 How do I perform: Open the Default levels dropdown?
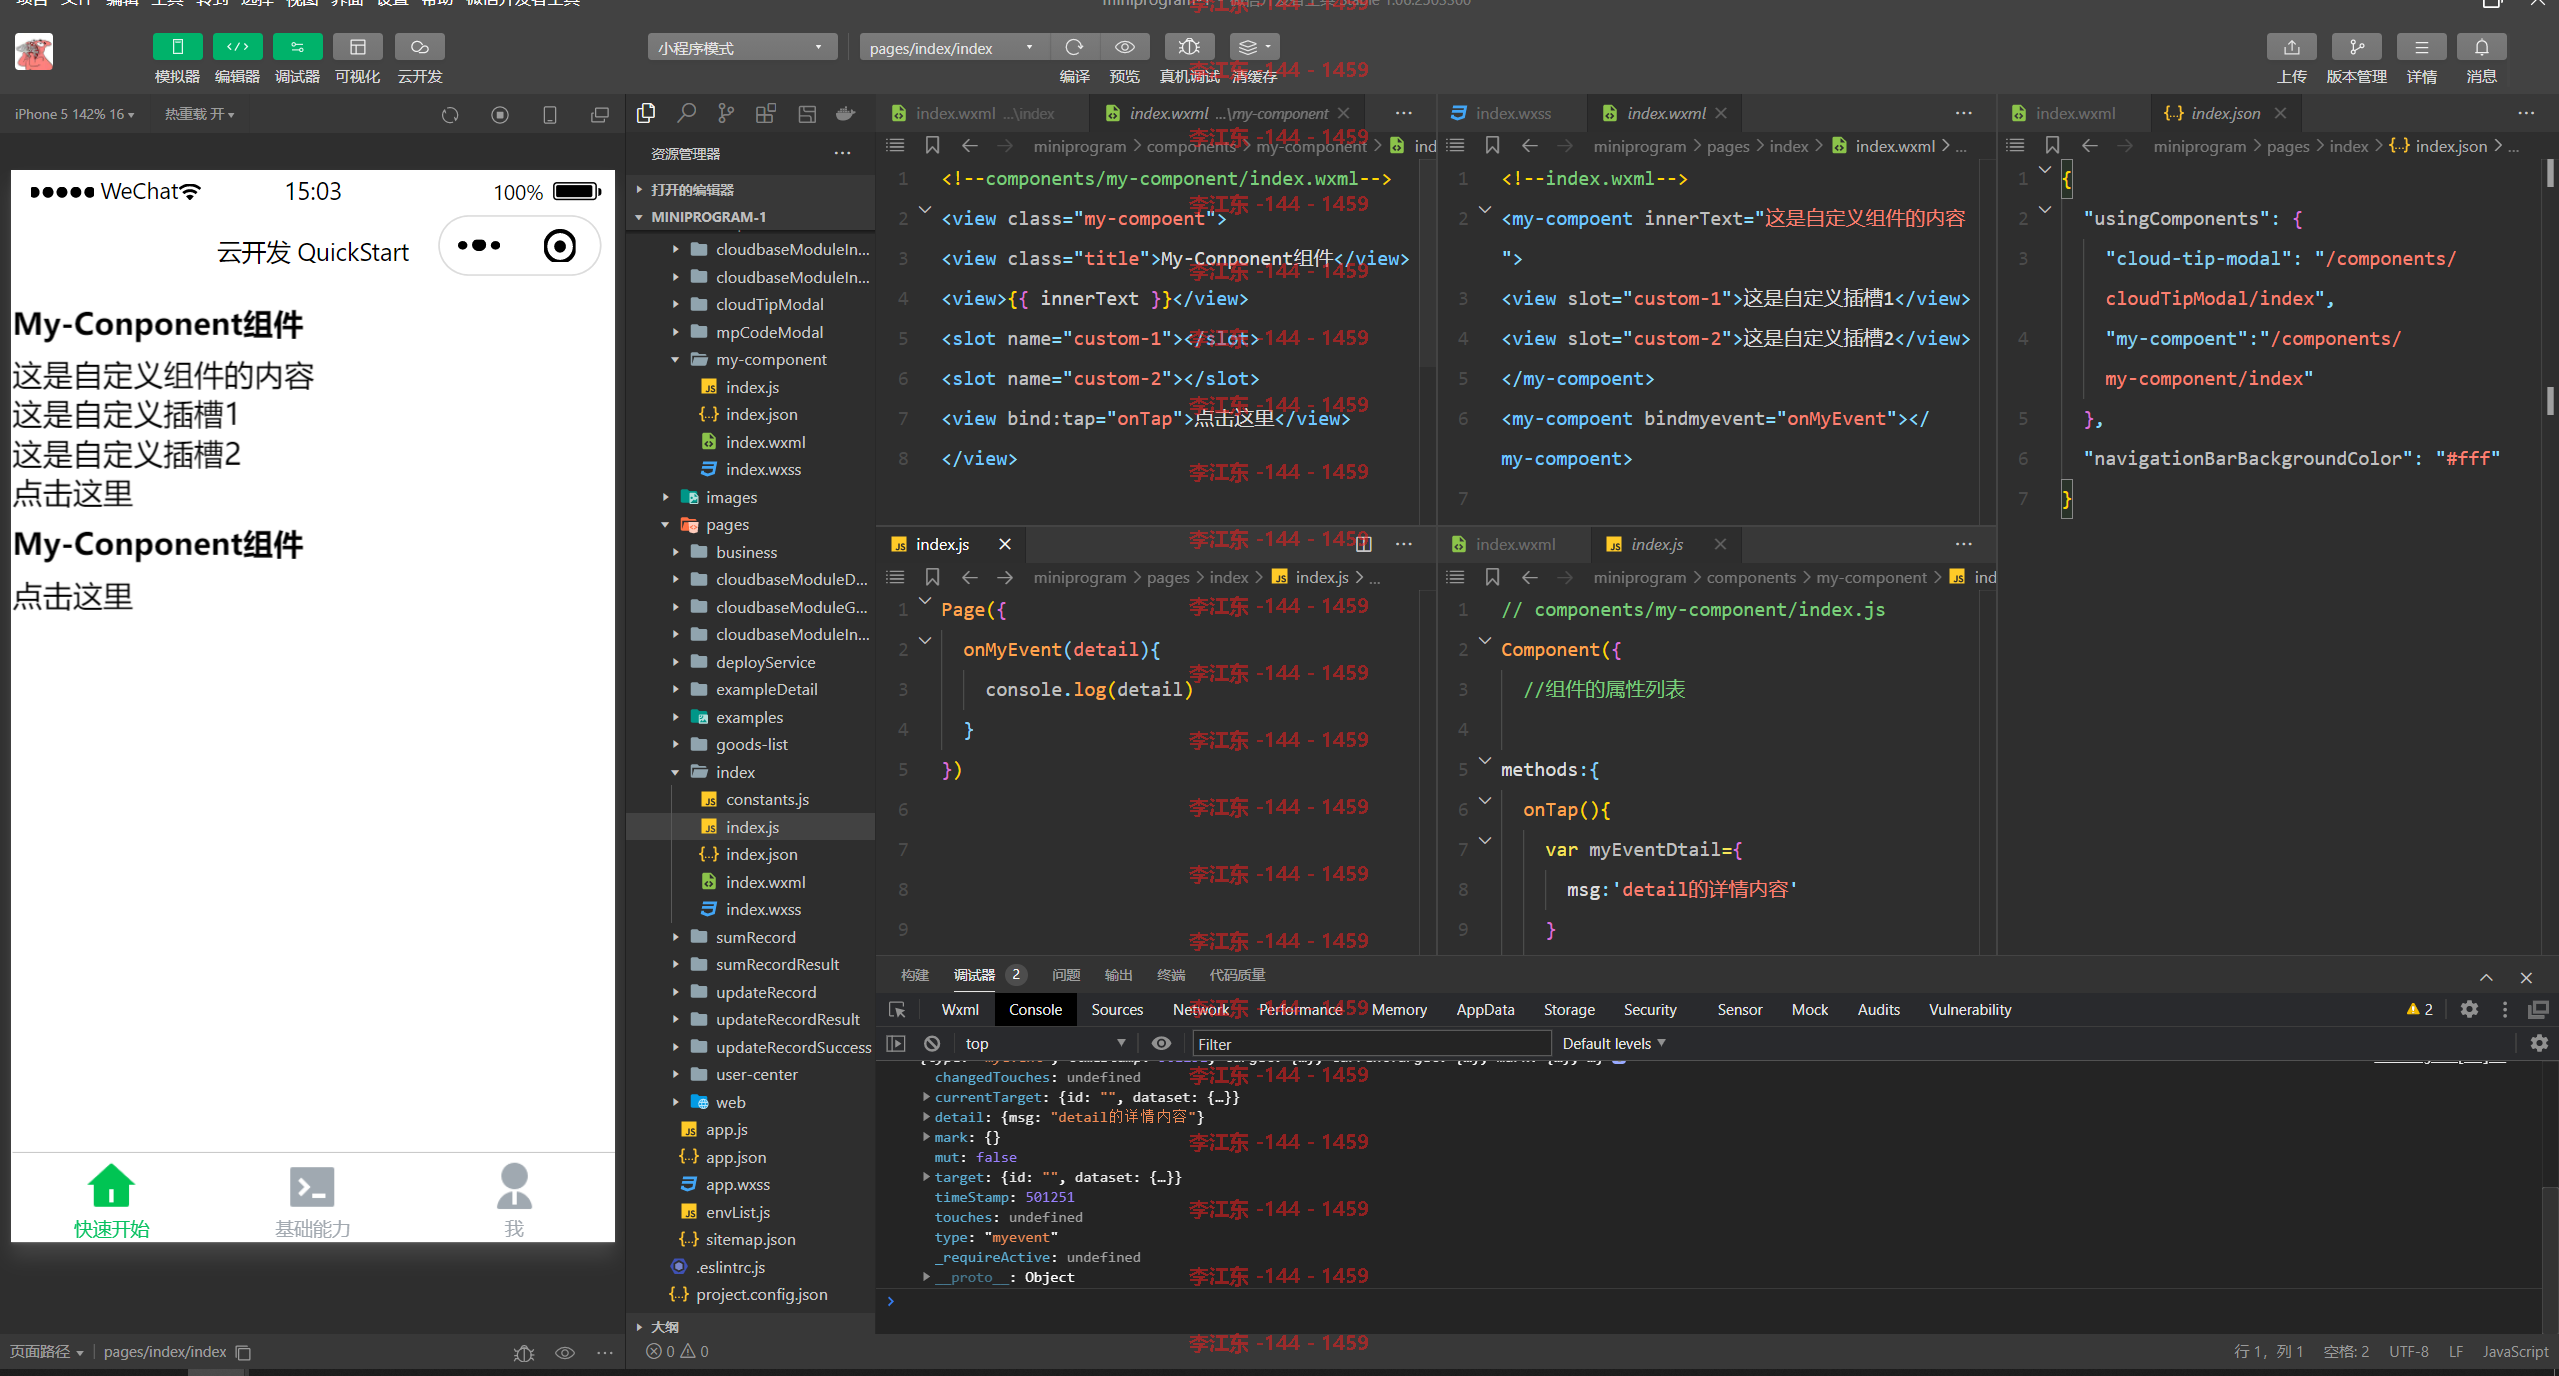coord(1613,1043)
